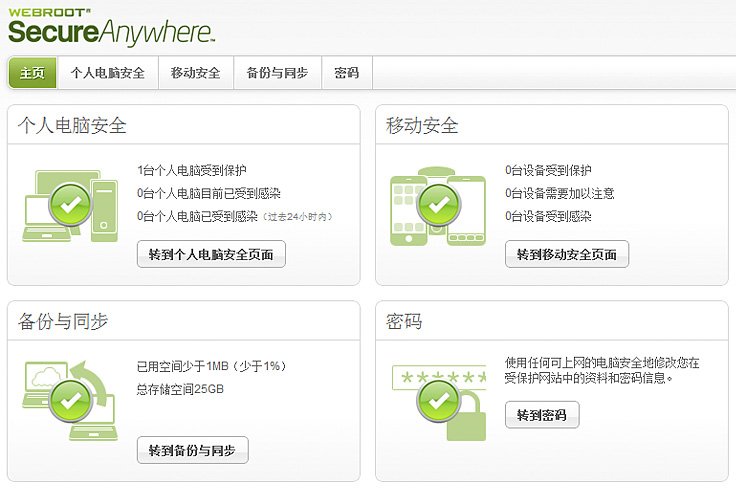Viewport: 737px width, 495px height.
Task: Click the 移动安全 panel heading
Action: pyautogui.click(x=422, y=126)
